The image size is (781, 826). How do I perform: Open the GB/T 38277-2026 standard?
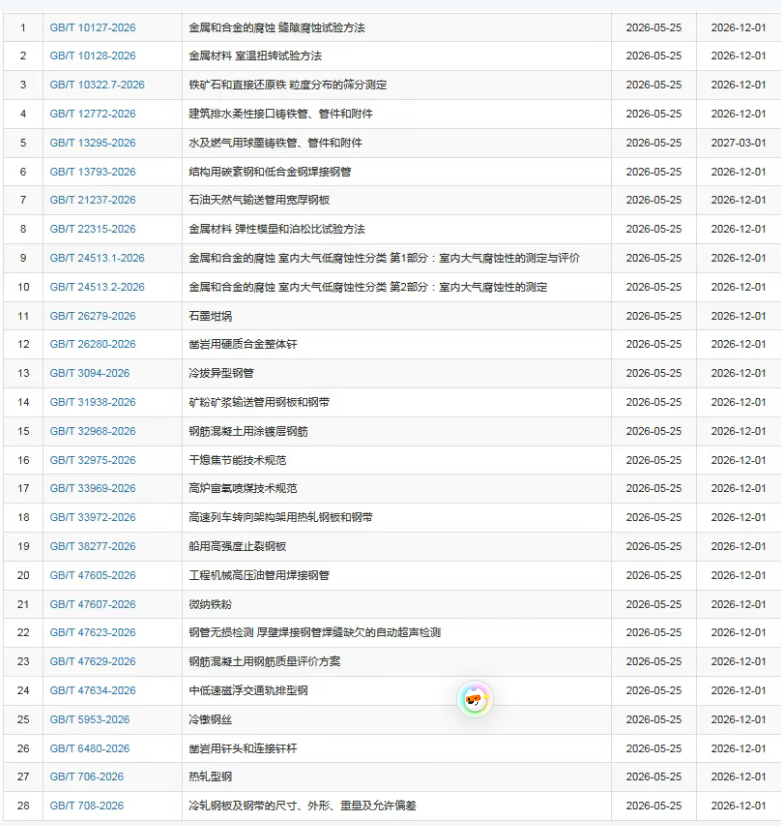pyautogui.click(x=93, y=546)
